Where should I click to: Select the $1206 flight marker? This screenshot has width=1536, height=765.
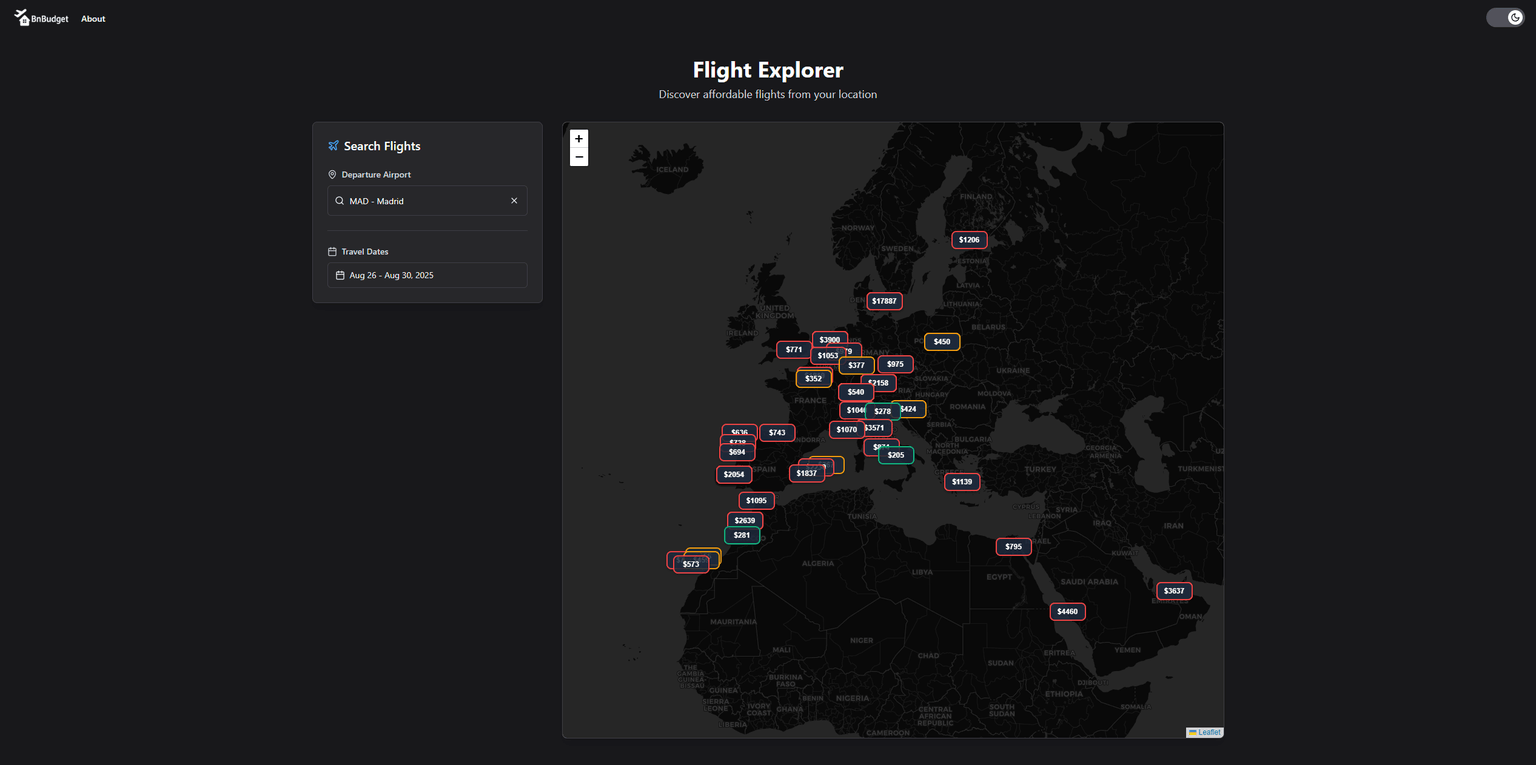pyautogui.click(x=969, y=240)
